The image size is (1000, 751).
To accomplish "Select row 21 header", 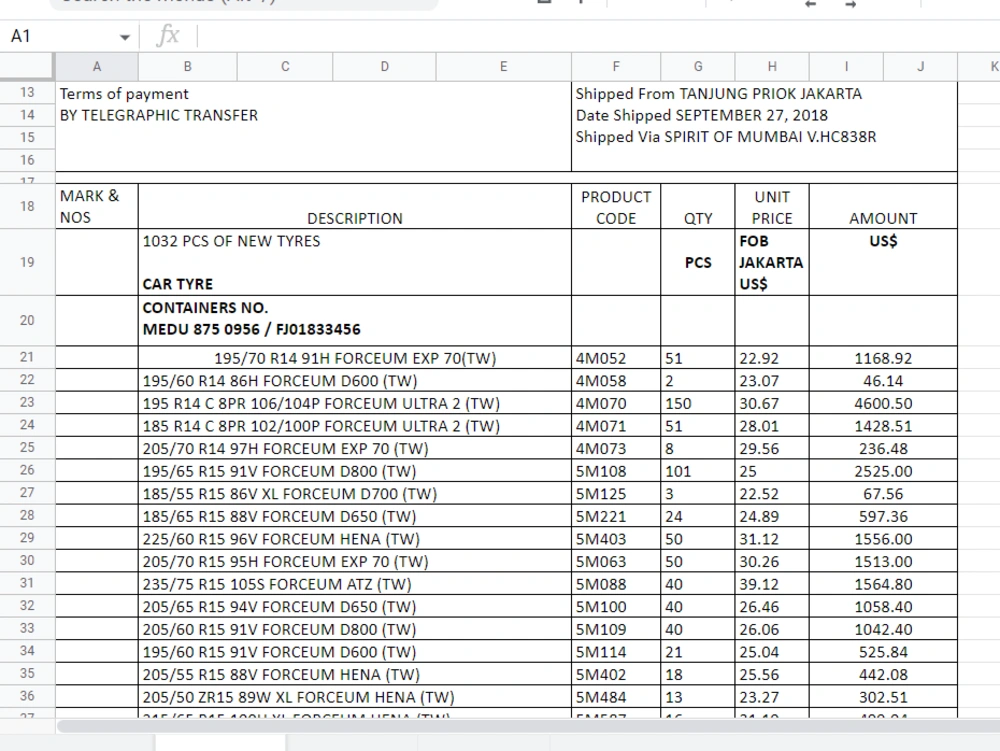I will (x=27, y=357).
